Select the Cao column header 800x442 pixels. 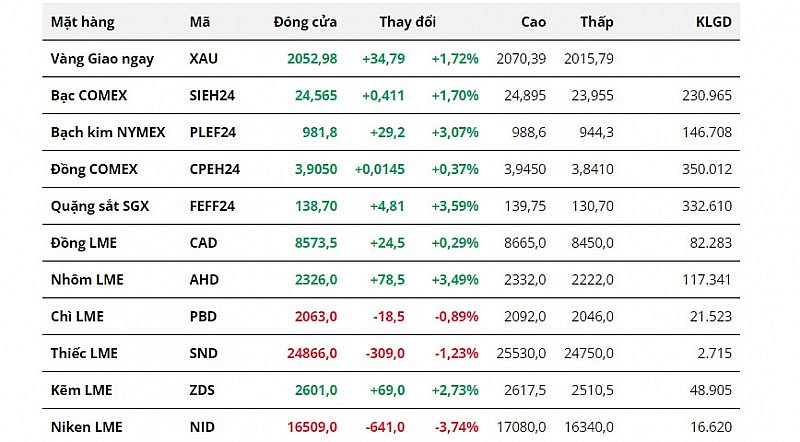[533, 21]
